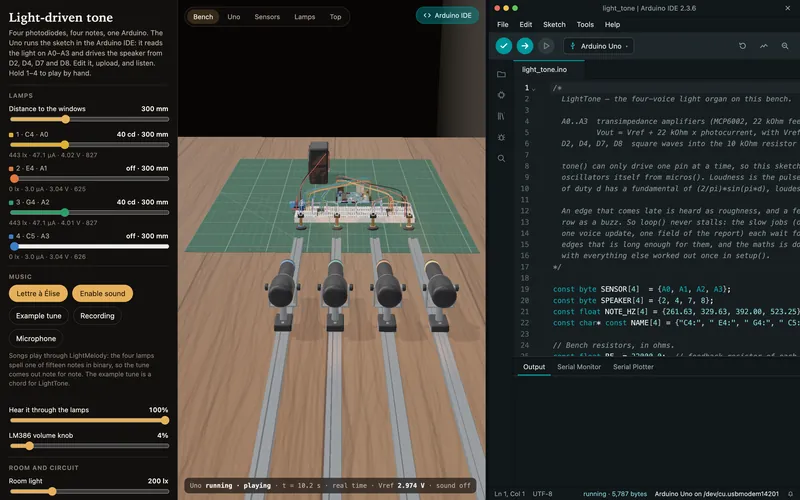Click the 'sound off' status in simulation bar
The image size is (800, 500).
453,486
